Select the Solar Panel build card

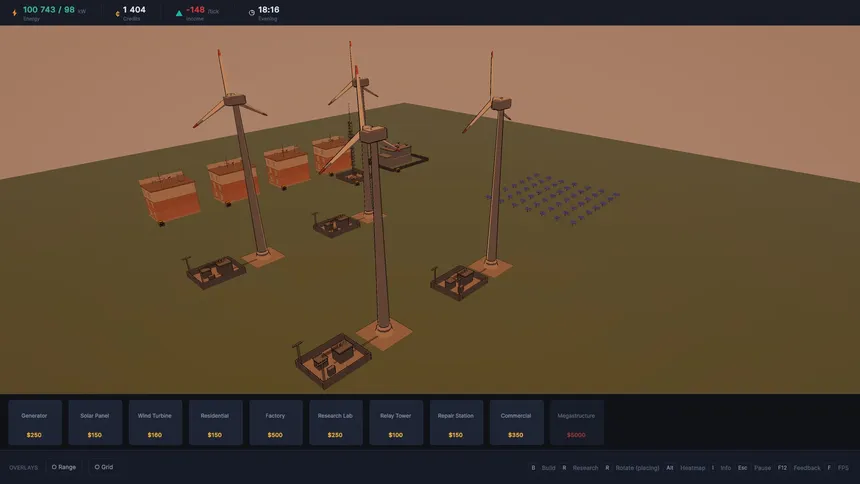pos(95,423)
